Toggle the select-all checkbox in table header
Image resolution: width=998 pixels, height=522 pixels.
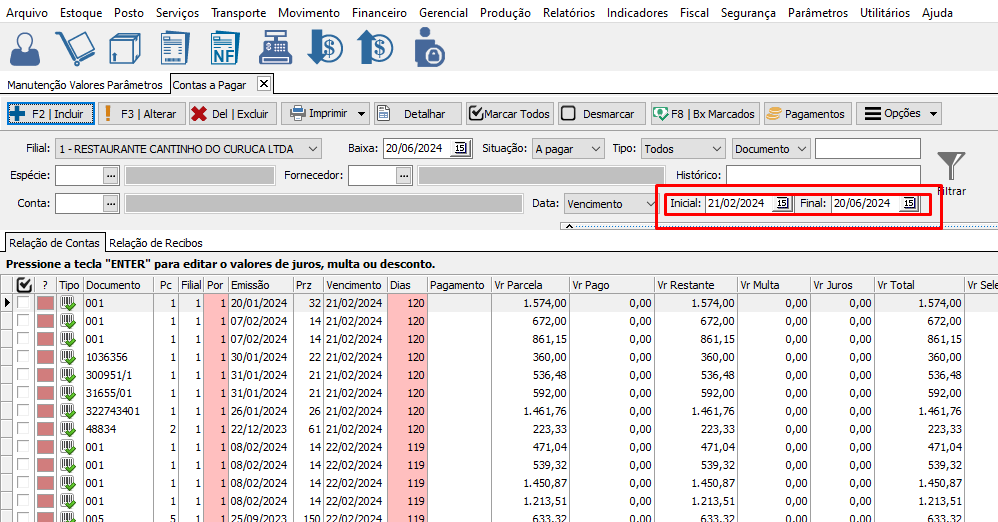point(24,285)
